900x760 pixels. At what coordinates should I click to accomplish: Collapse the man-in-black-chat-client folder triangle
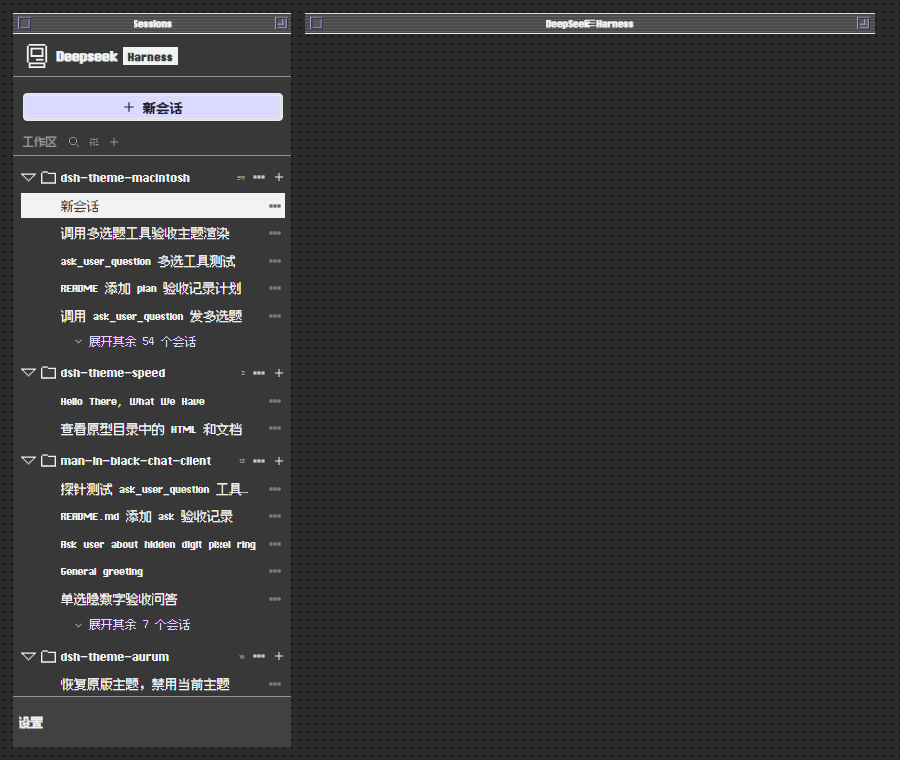pos(29,461)
